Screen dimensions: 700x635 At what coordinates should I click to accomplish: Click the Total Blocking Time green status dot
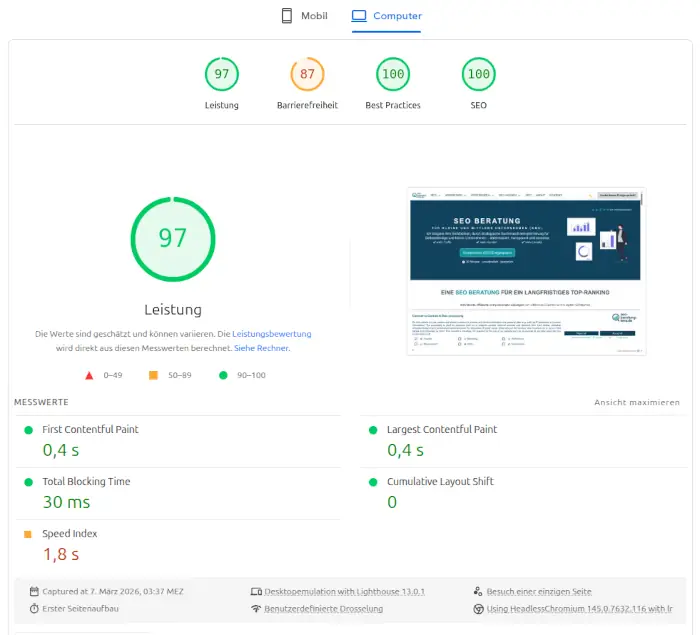[x=29, y=482]
